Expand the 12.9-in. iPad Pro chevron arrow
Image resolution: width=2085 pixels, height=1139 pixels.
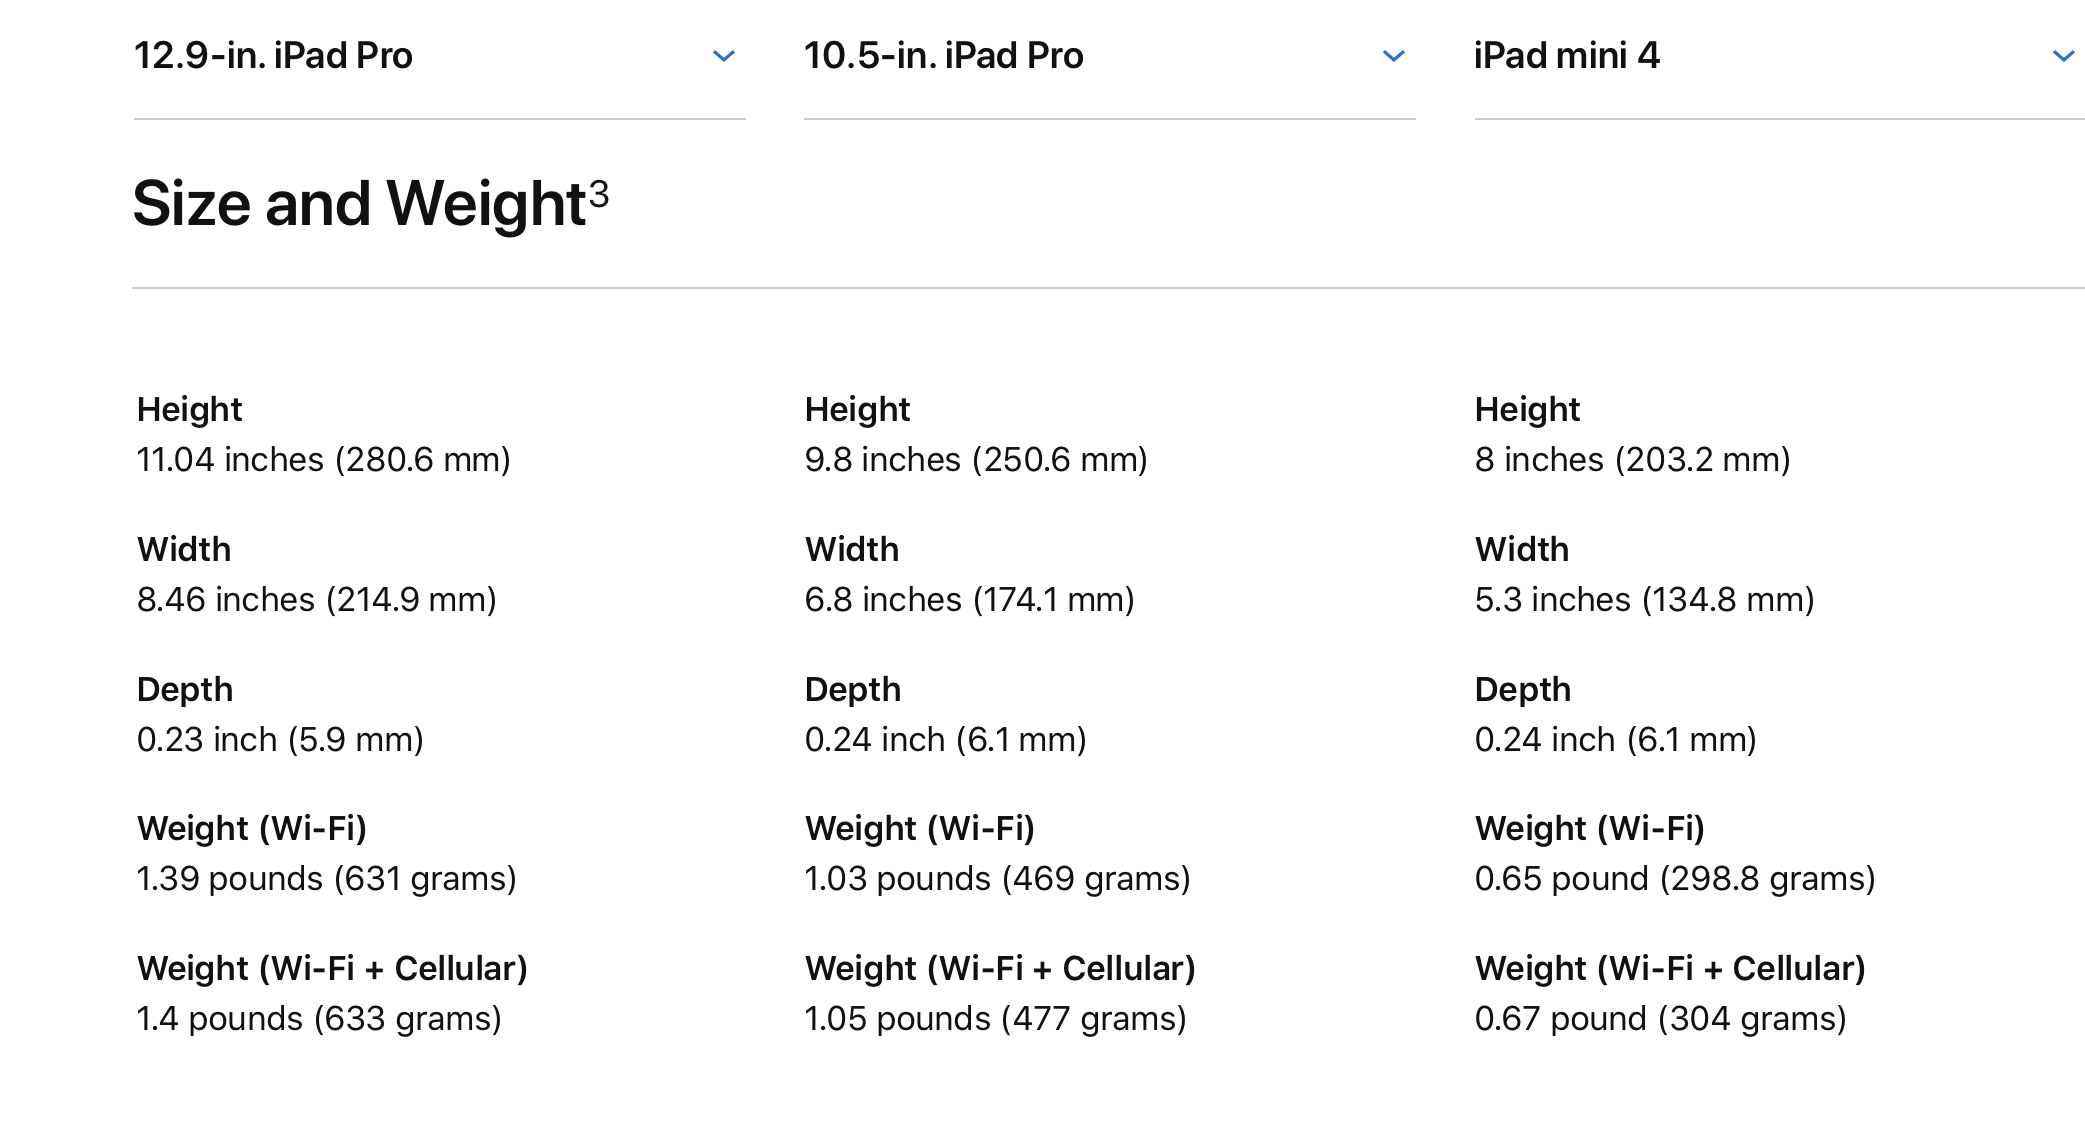coord(723,56)
